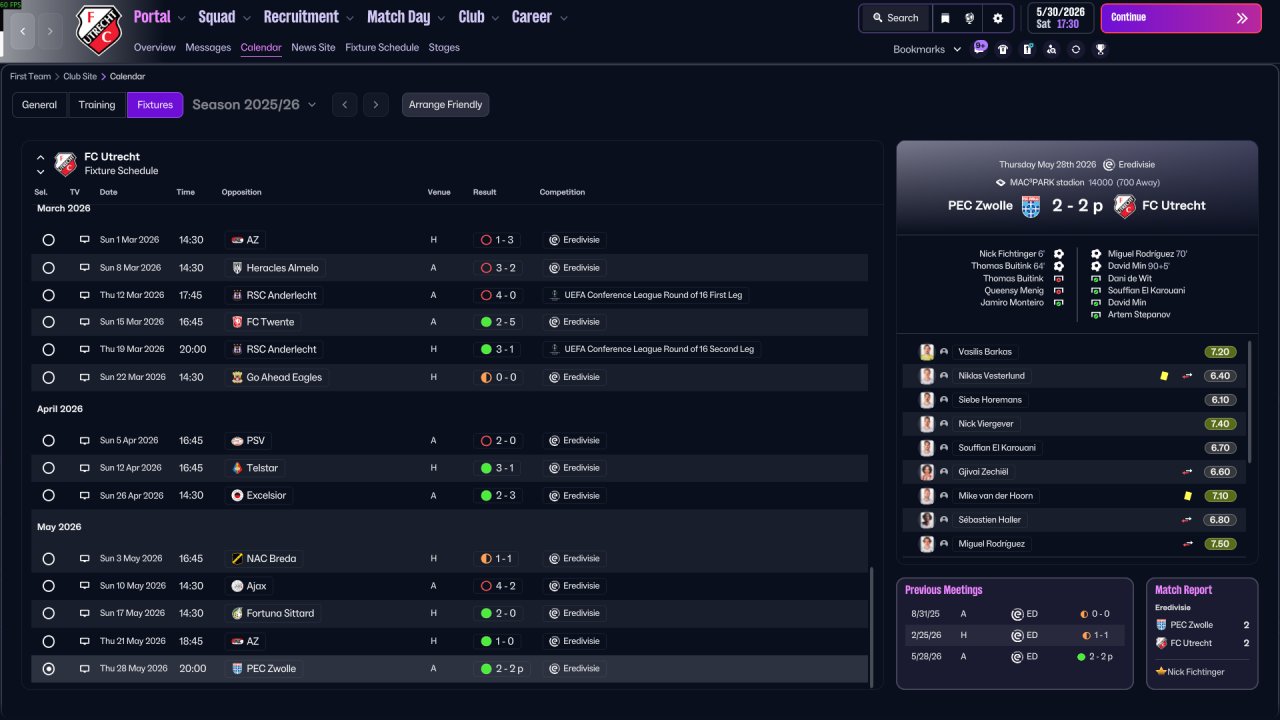
Task: Click the shirt icon in bookmarks bar
Action: click(1003, 49)
